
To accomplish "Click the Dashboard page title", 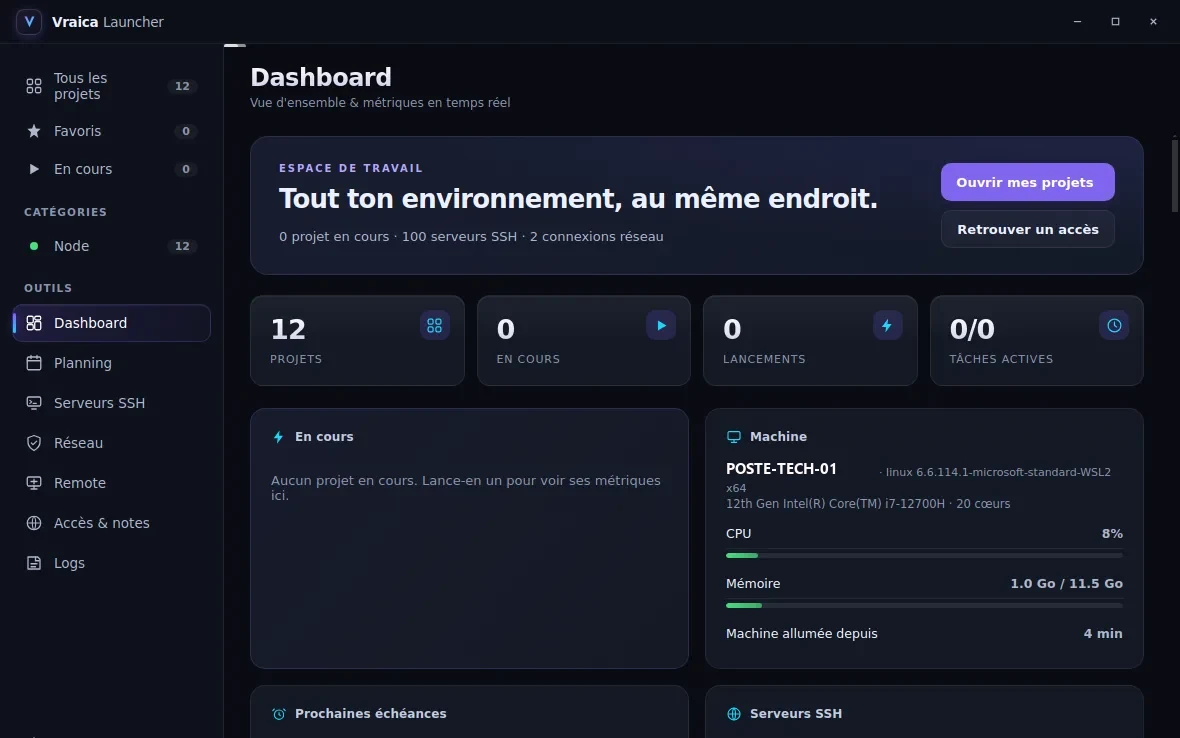I will (x=321, y=77).
